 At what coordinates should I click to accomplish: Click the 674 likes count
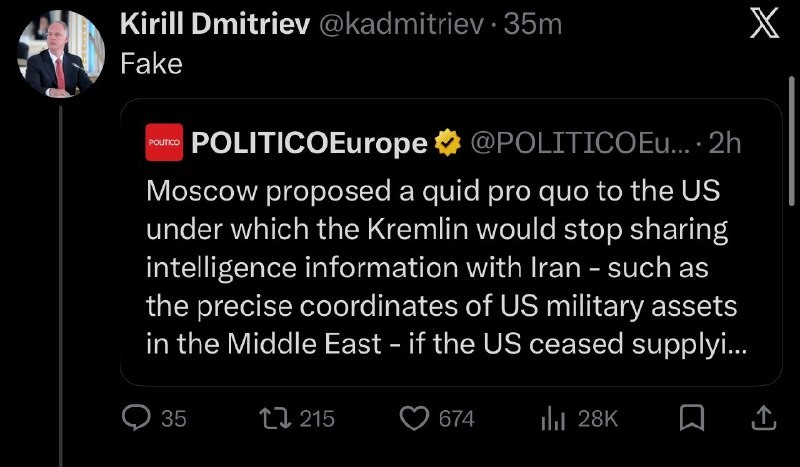point(456,418)
